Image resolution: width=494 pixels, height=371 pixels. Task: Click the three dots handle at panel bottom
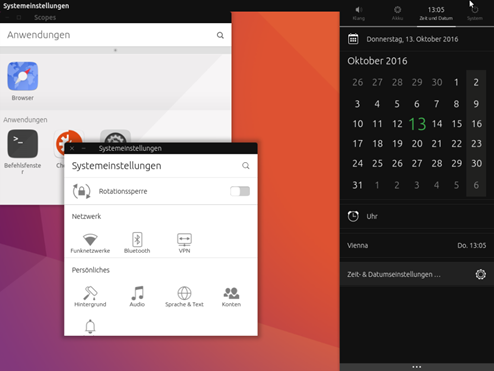(x=417, y=367)
